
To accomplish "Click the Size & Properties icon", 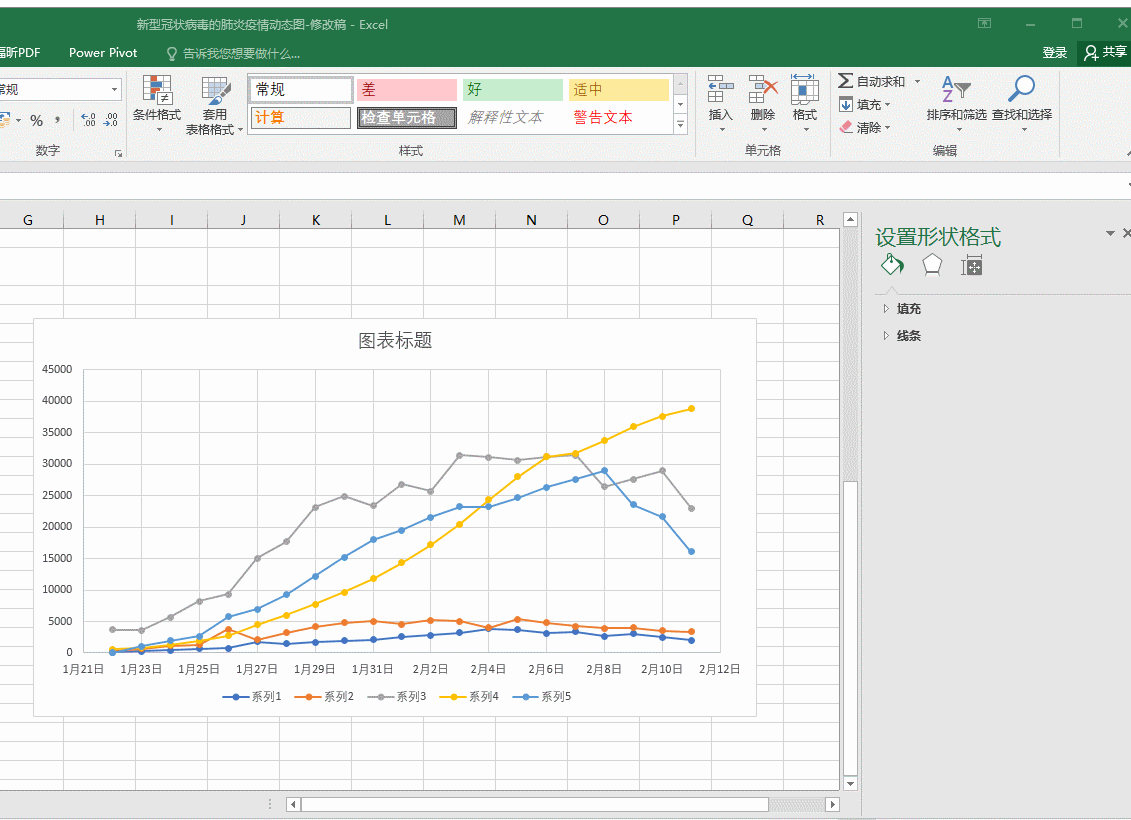I will [x=971, y=264].
